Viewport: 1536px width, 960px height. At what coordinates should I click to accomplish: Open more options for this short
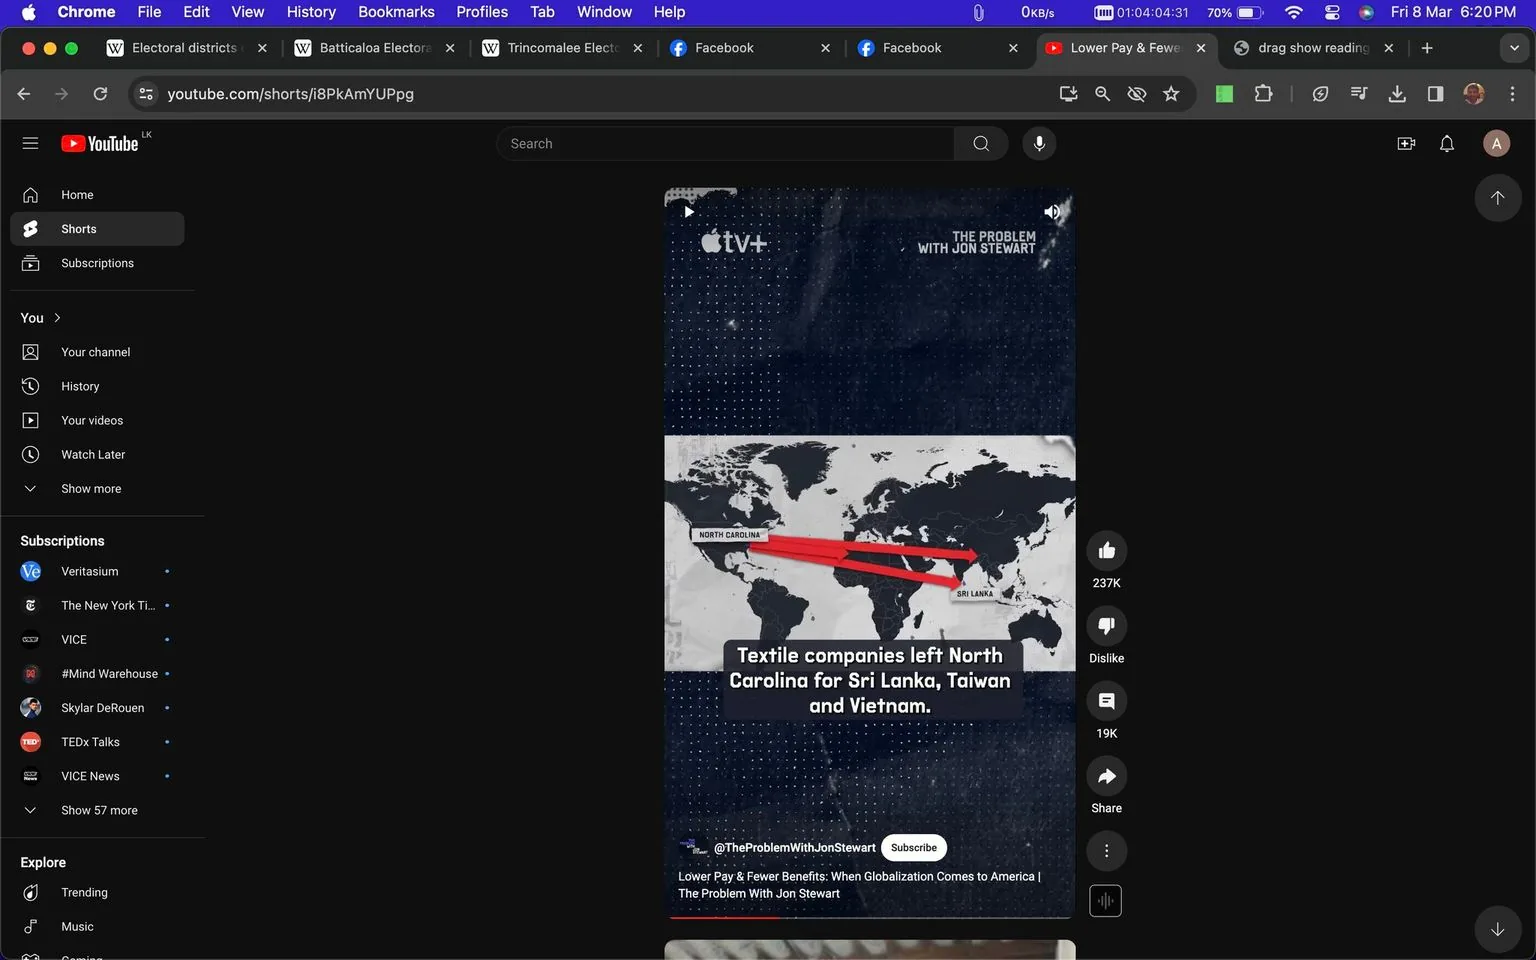point(1106,850)
